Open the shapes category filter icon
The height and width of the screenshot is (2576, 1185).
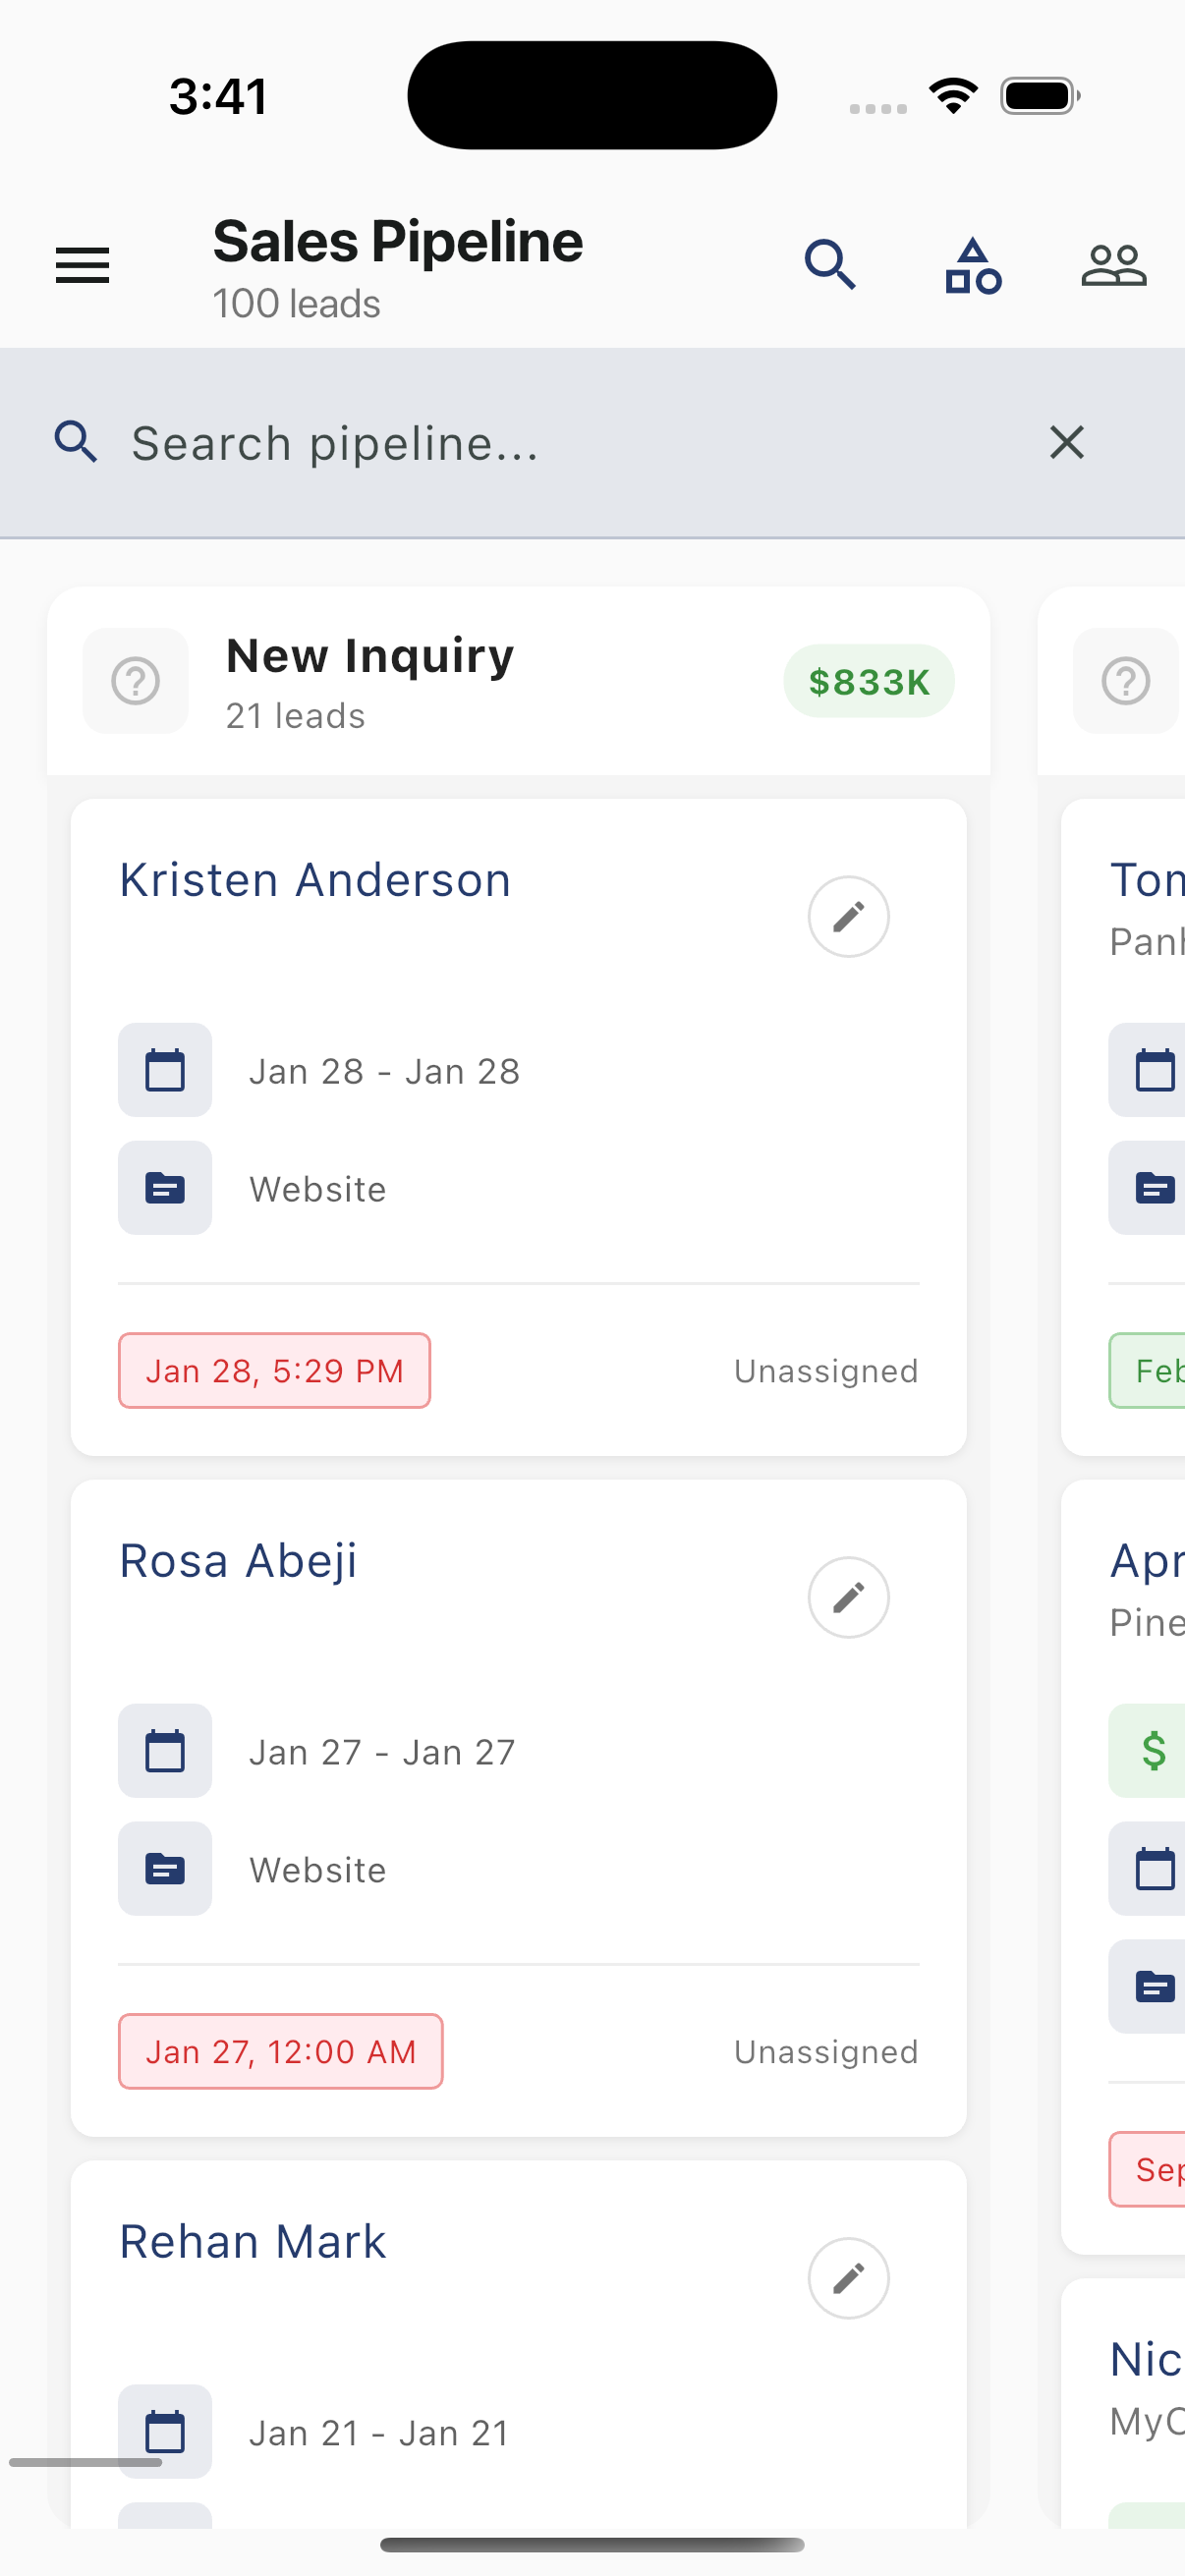pyautogui.click(x=972, y=265)
